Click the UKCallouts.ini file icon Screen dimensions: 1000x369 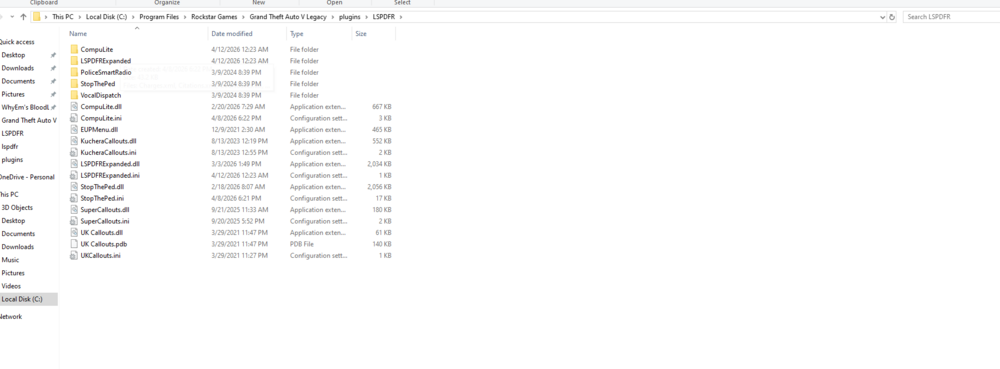(x=74, y=256)
